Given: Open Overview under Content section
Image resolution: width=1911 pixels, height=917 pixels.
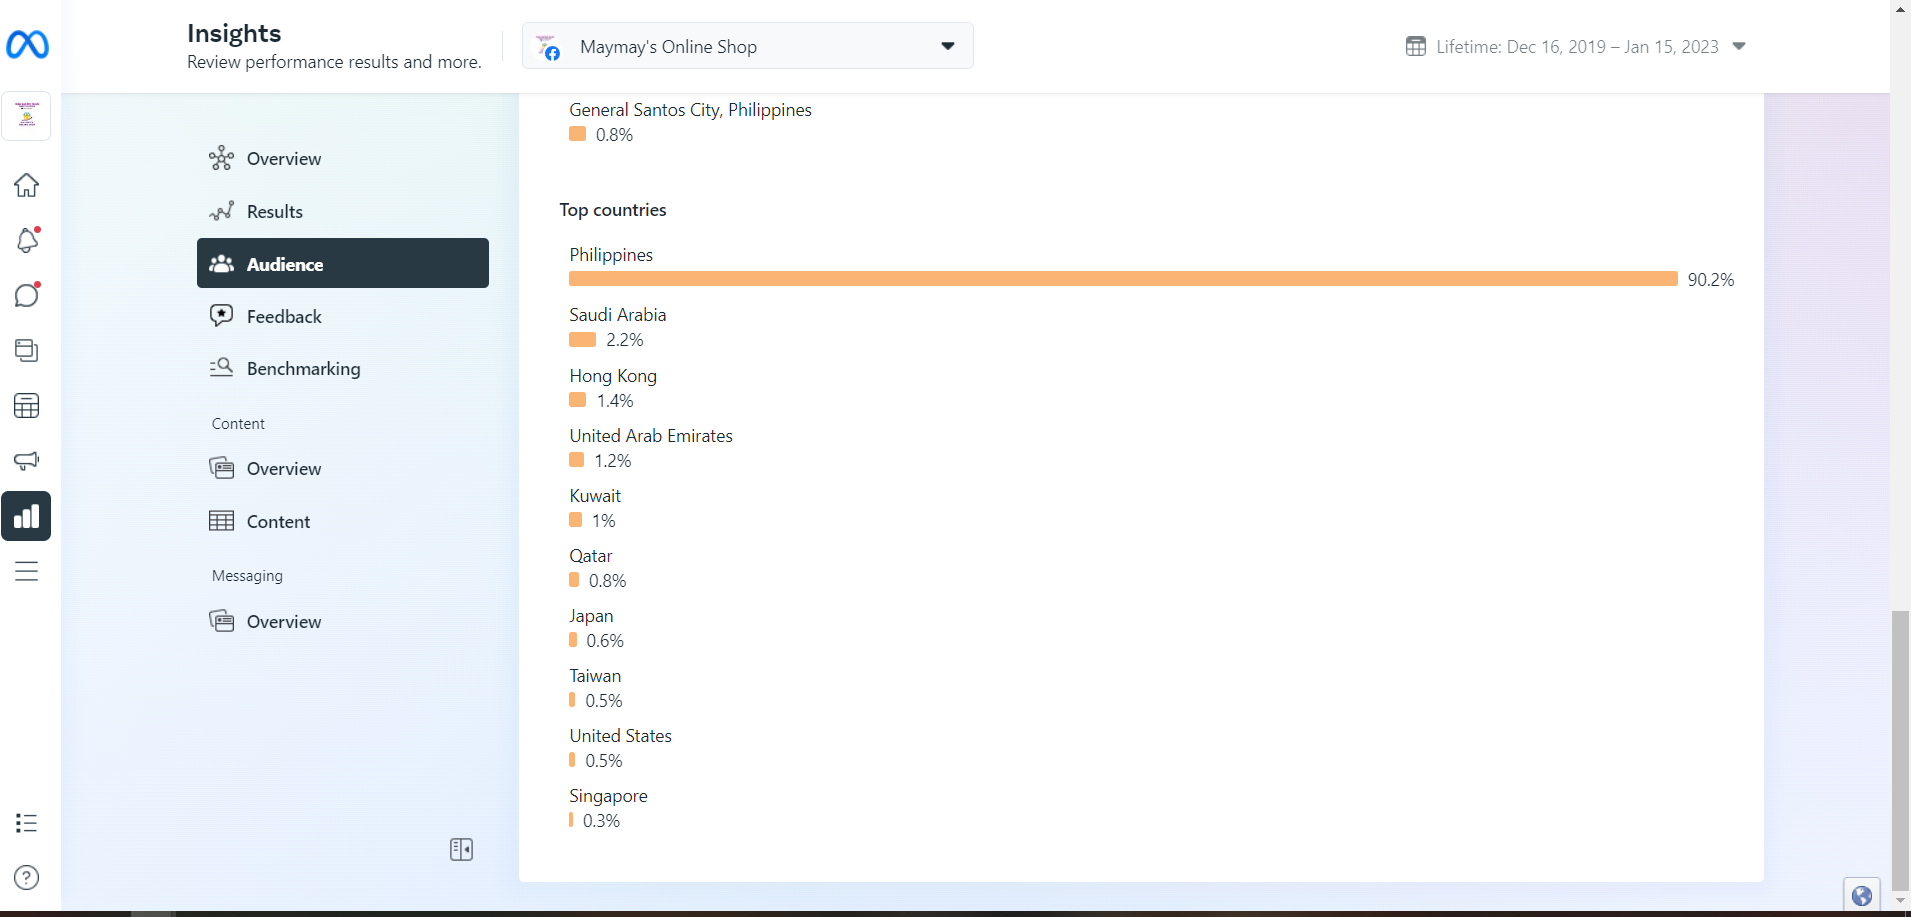Looking at the screenshot, I should (x=343, y=469).
